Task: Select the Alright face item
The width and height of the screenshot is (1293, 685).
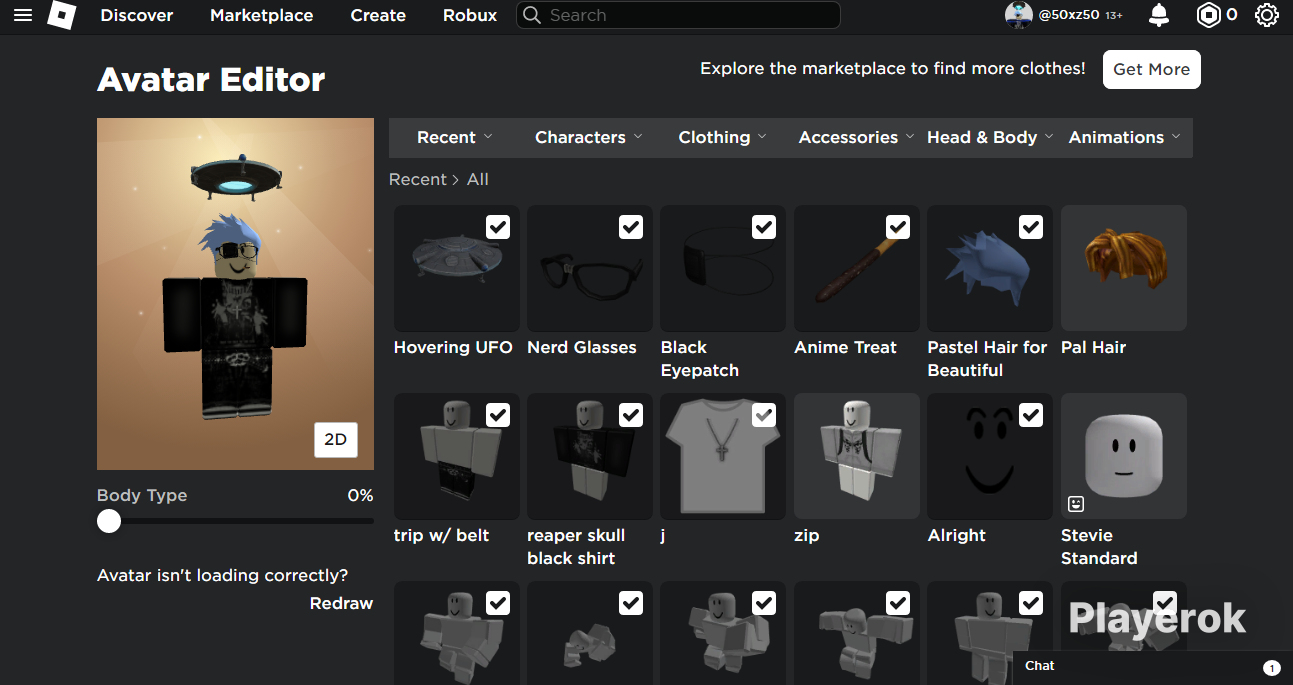Action: [x=990, y=456]
